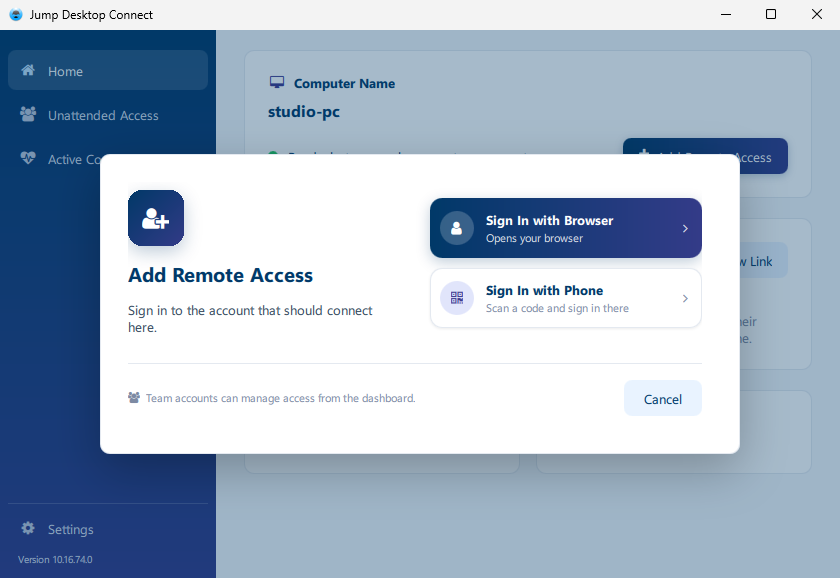Open the Home sidebar item
Image resolution: width=840 pixels, height=578 pixels.
click(x=108, y=70)
